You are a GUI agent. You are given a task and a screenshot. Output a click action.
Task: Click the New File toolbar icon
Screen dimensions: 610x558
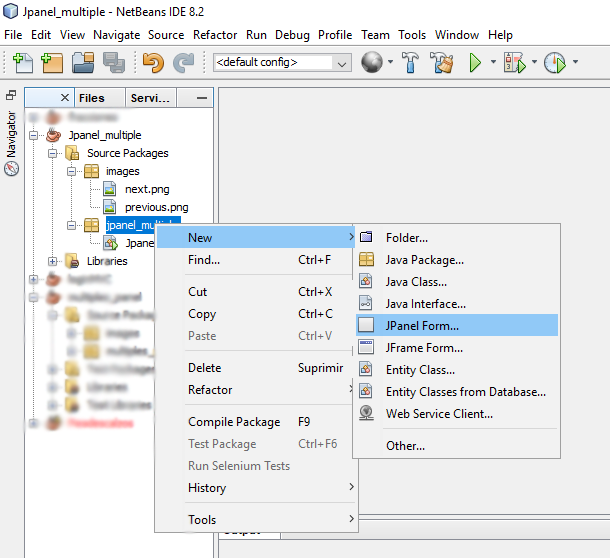pyautogui.click(x=23, y=63)
